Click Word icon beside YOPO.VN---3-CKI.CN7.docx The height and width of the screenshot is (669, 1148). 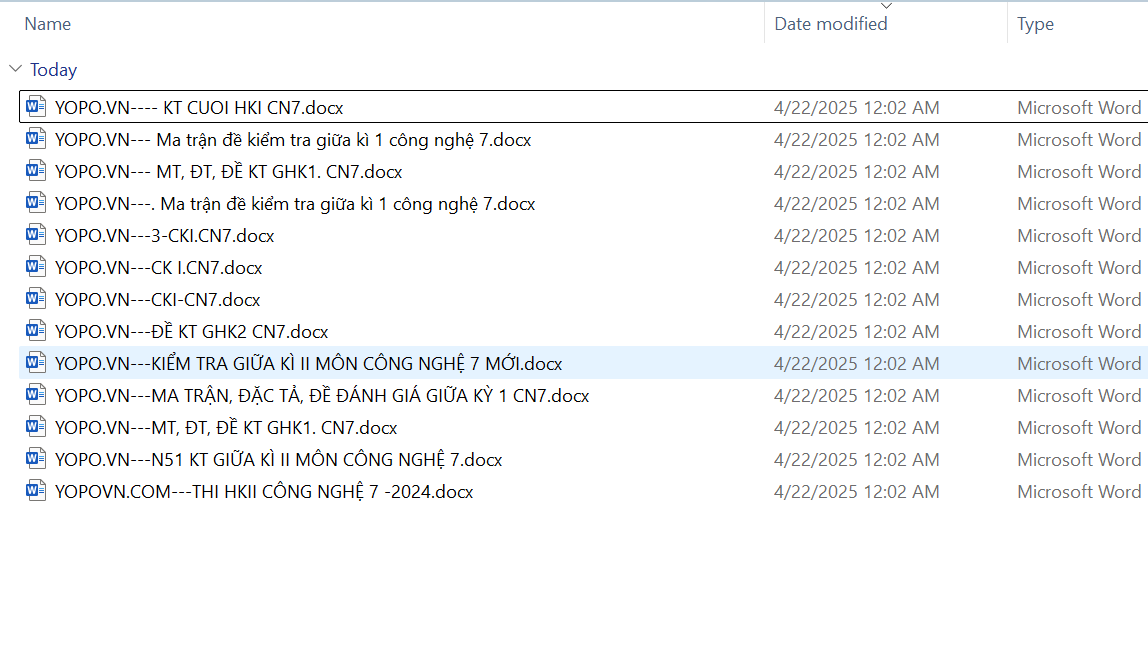[x=36, y=235]
